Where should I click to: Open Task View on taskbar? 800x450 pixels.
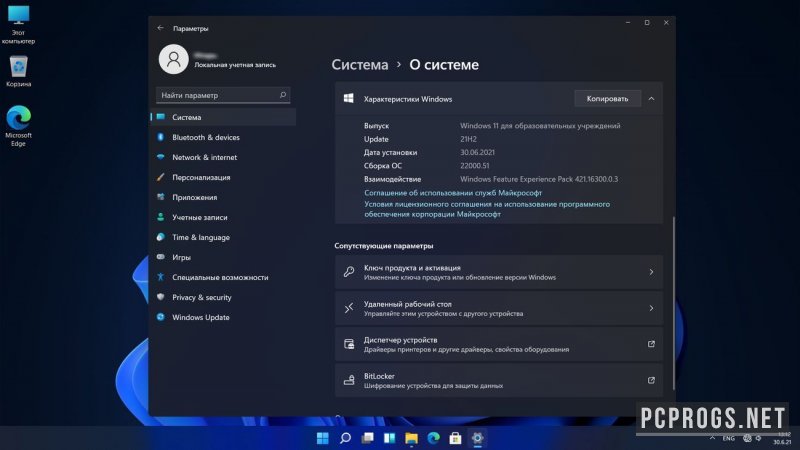pyautogui.click(x=367, y=438)
